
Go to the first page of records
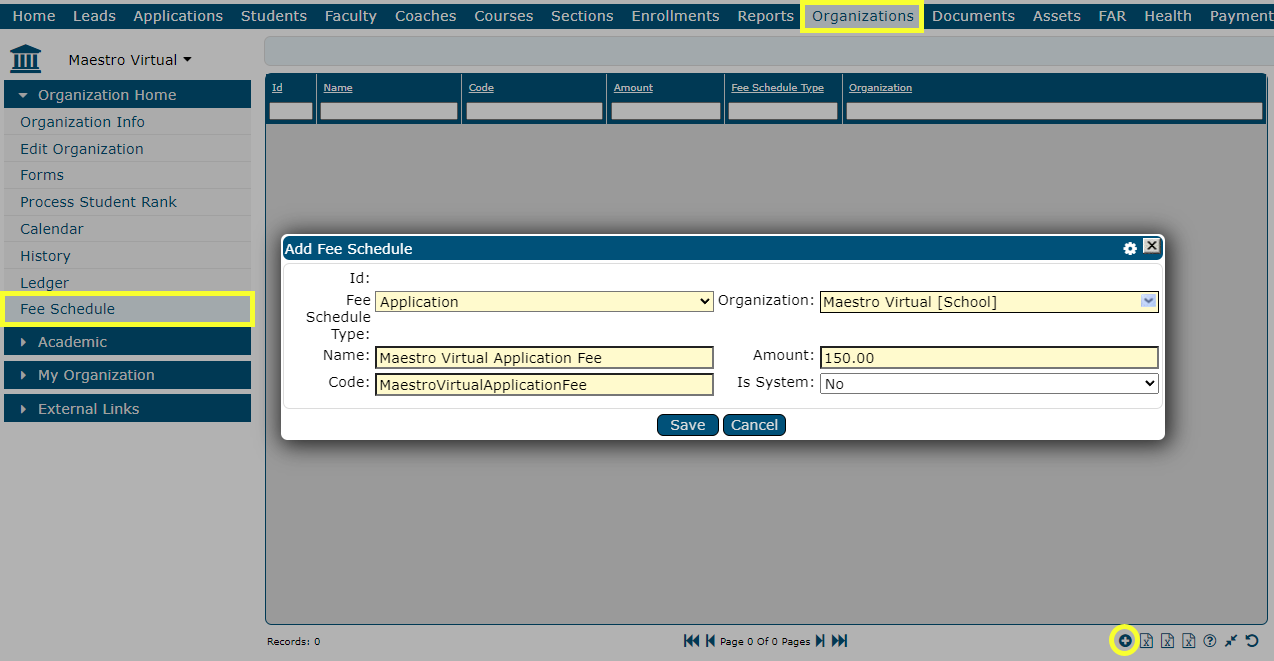pos(691,641)
